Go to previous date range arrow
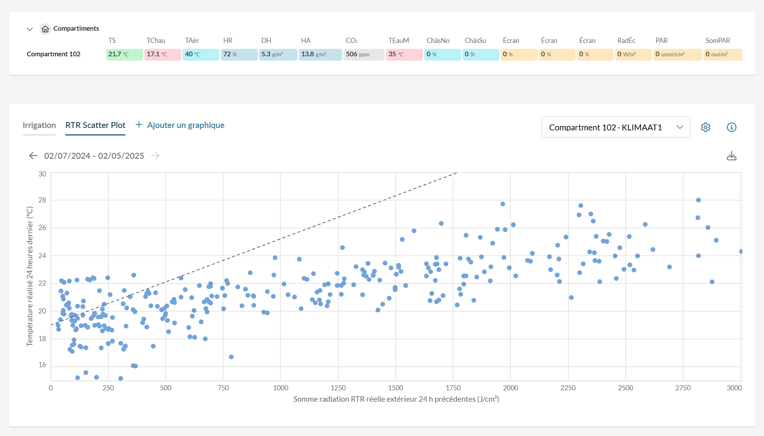This screenshot has width=764, height=436. coord(33,156)
